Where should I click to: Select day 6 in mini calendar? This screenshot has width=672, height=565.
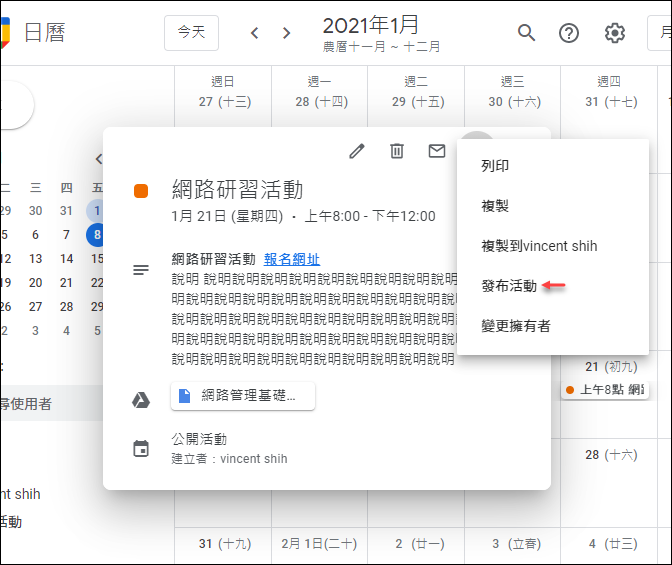coord(35,234)
